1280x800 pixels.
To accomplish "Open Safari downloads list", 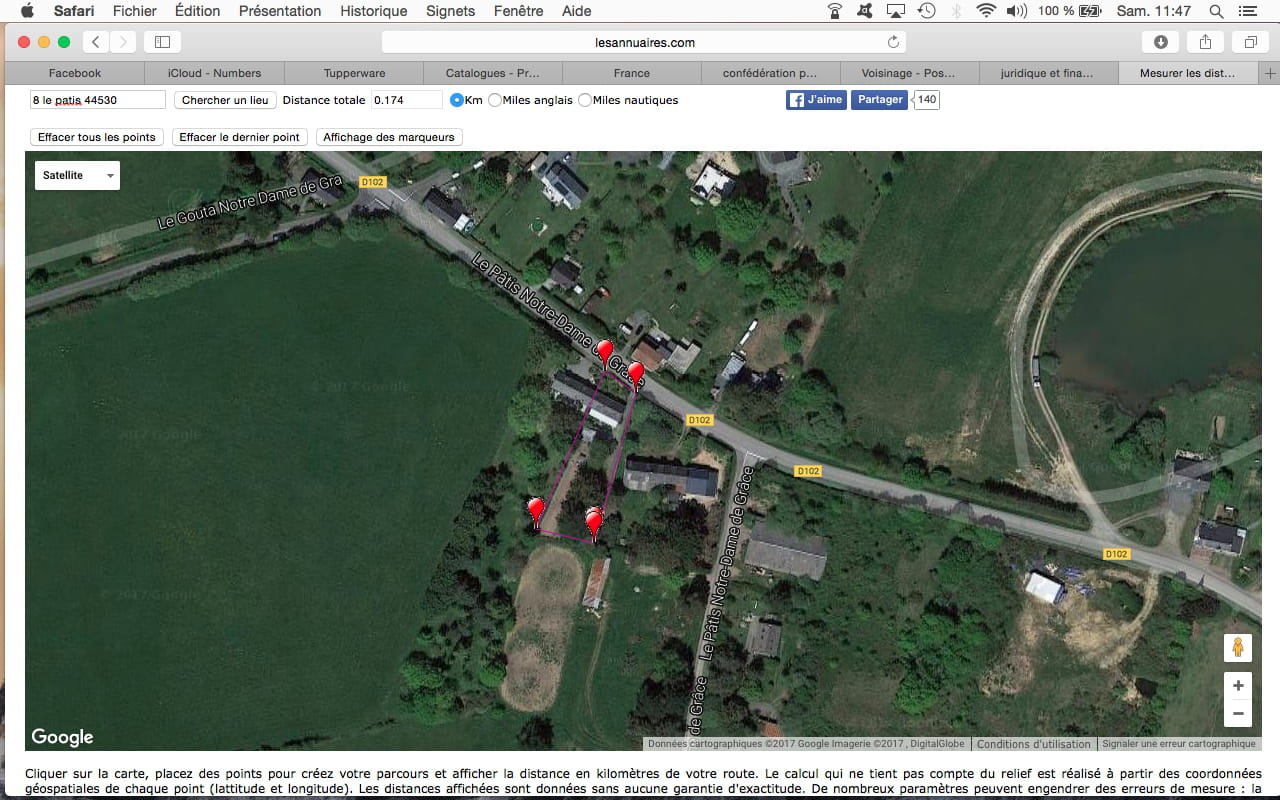I will coord(1160,42).
